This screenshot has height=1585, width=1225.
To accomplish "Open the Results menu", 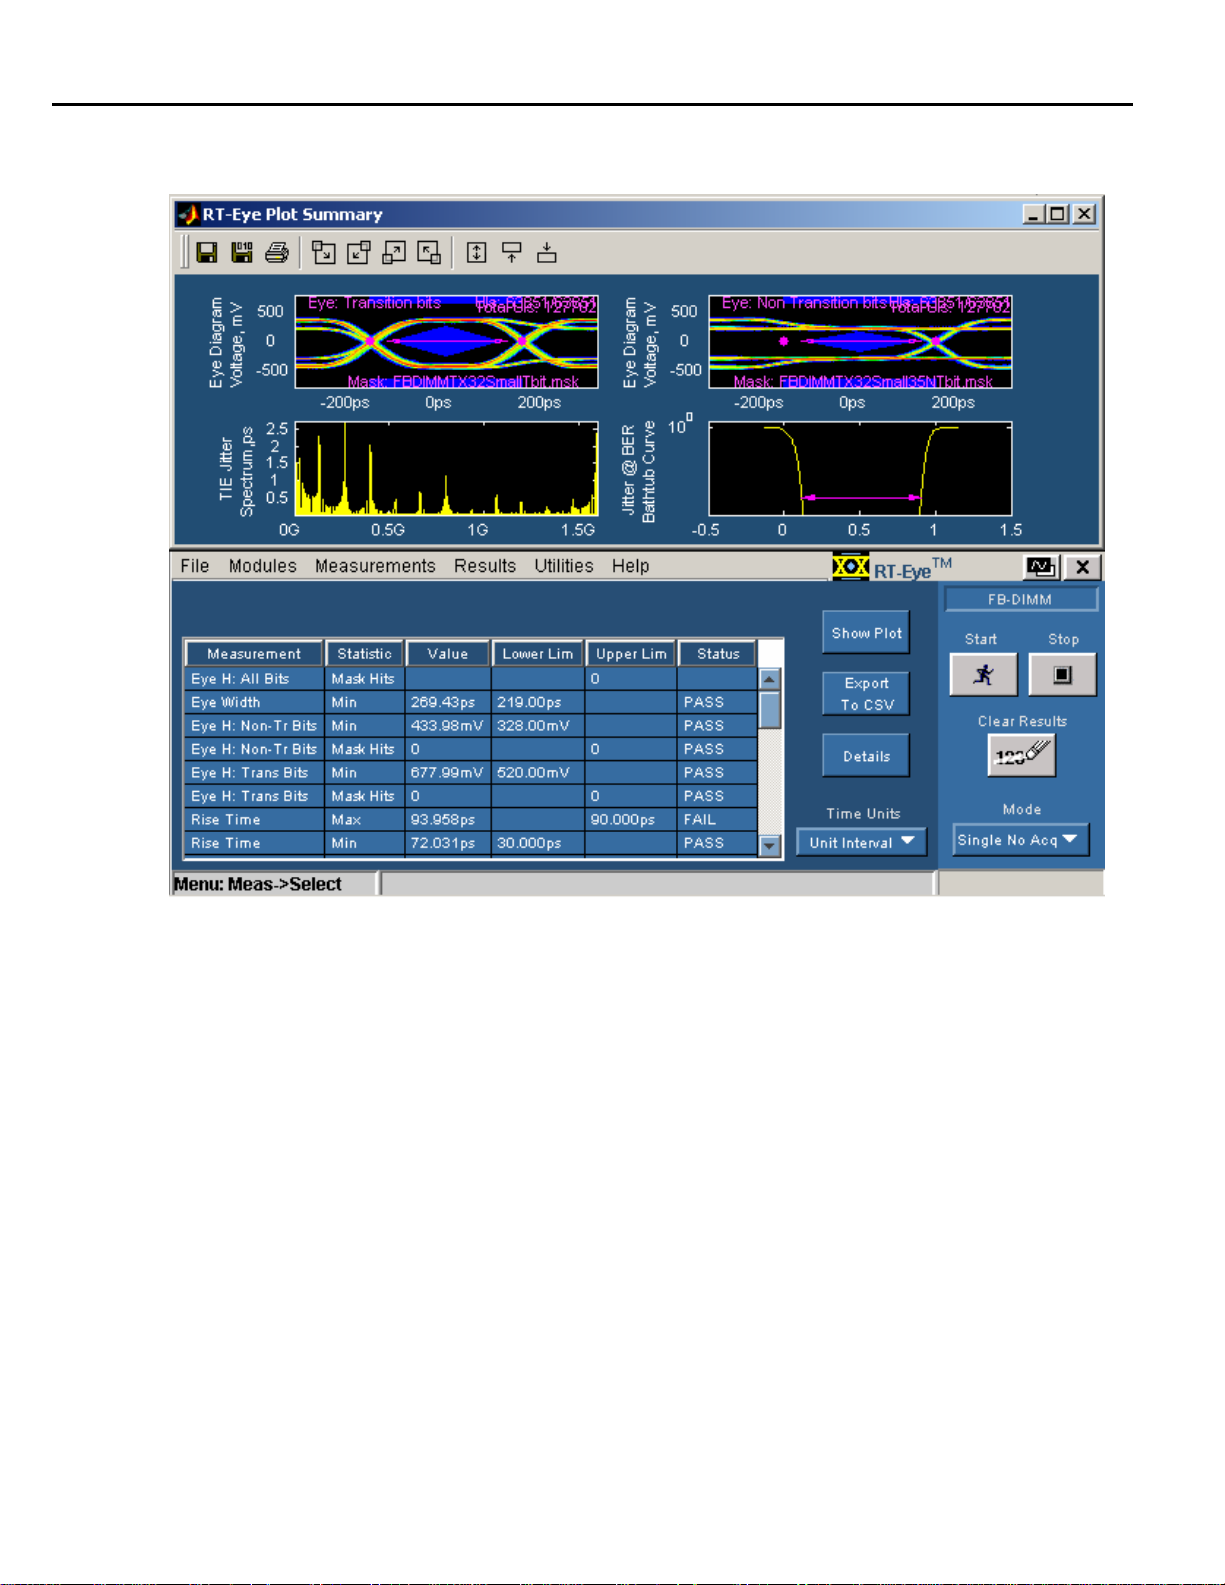I will 485,566.
